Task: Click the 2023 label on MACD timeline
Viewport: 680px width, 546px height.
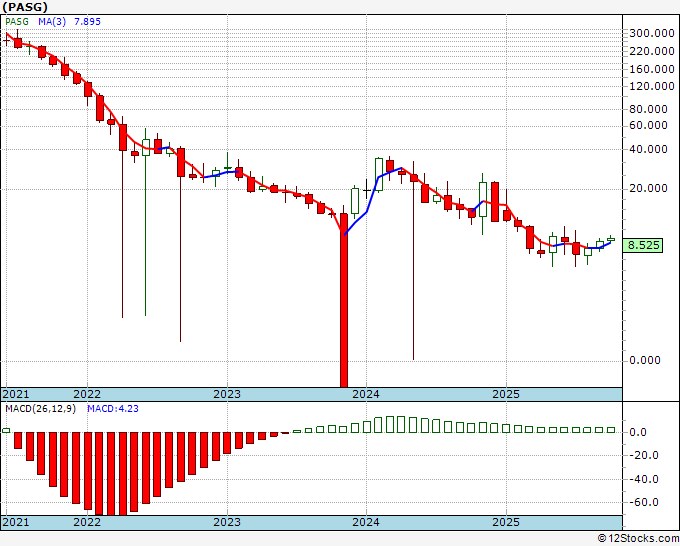Action: pos(227,522)
